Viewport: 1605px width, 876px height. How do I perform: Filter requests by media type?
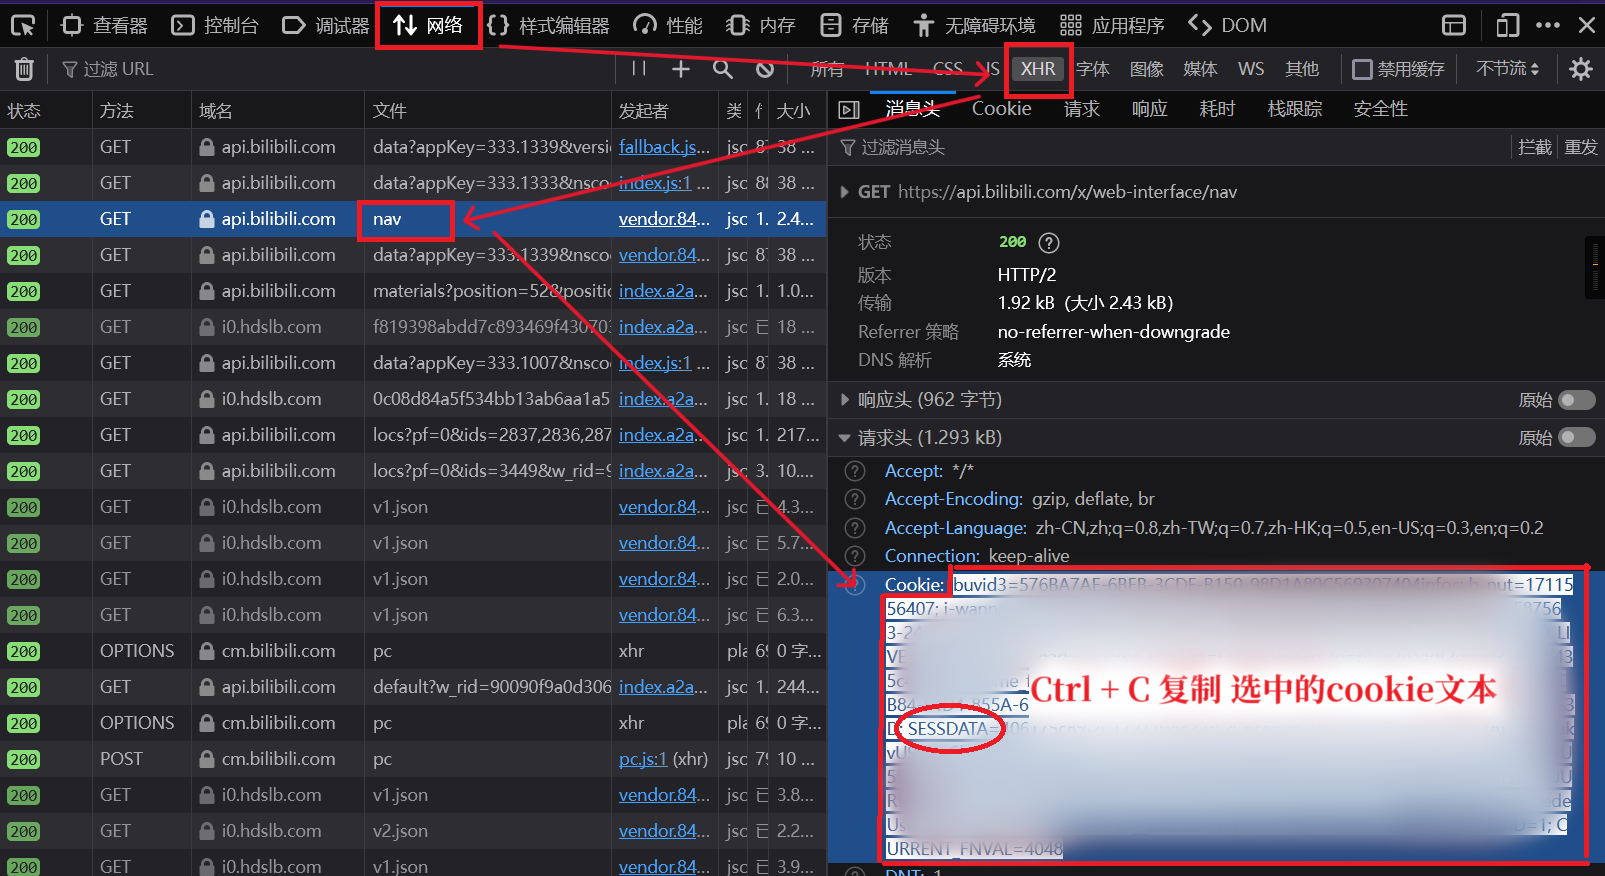[1200, 69]
